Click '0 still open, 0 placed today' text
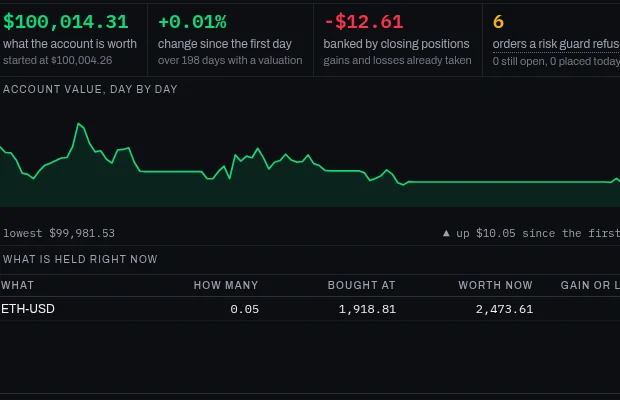This screenshot has width=620, height=400. pyautogui.click(x=556, y=61)
